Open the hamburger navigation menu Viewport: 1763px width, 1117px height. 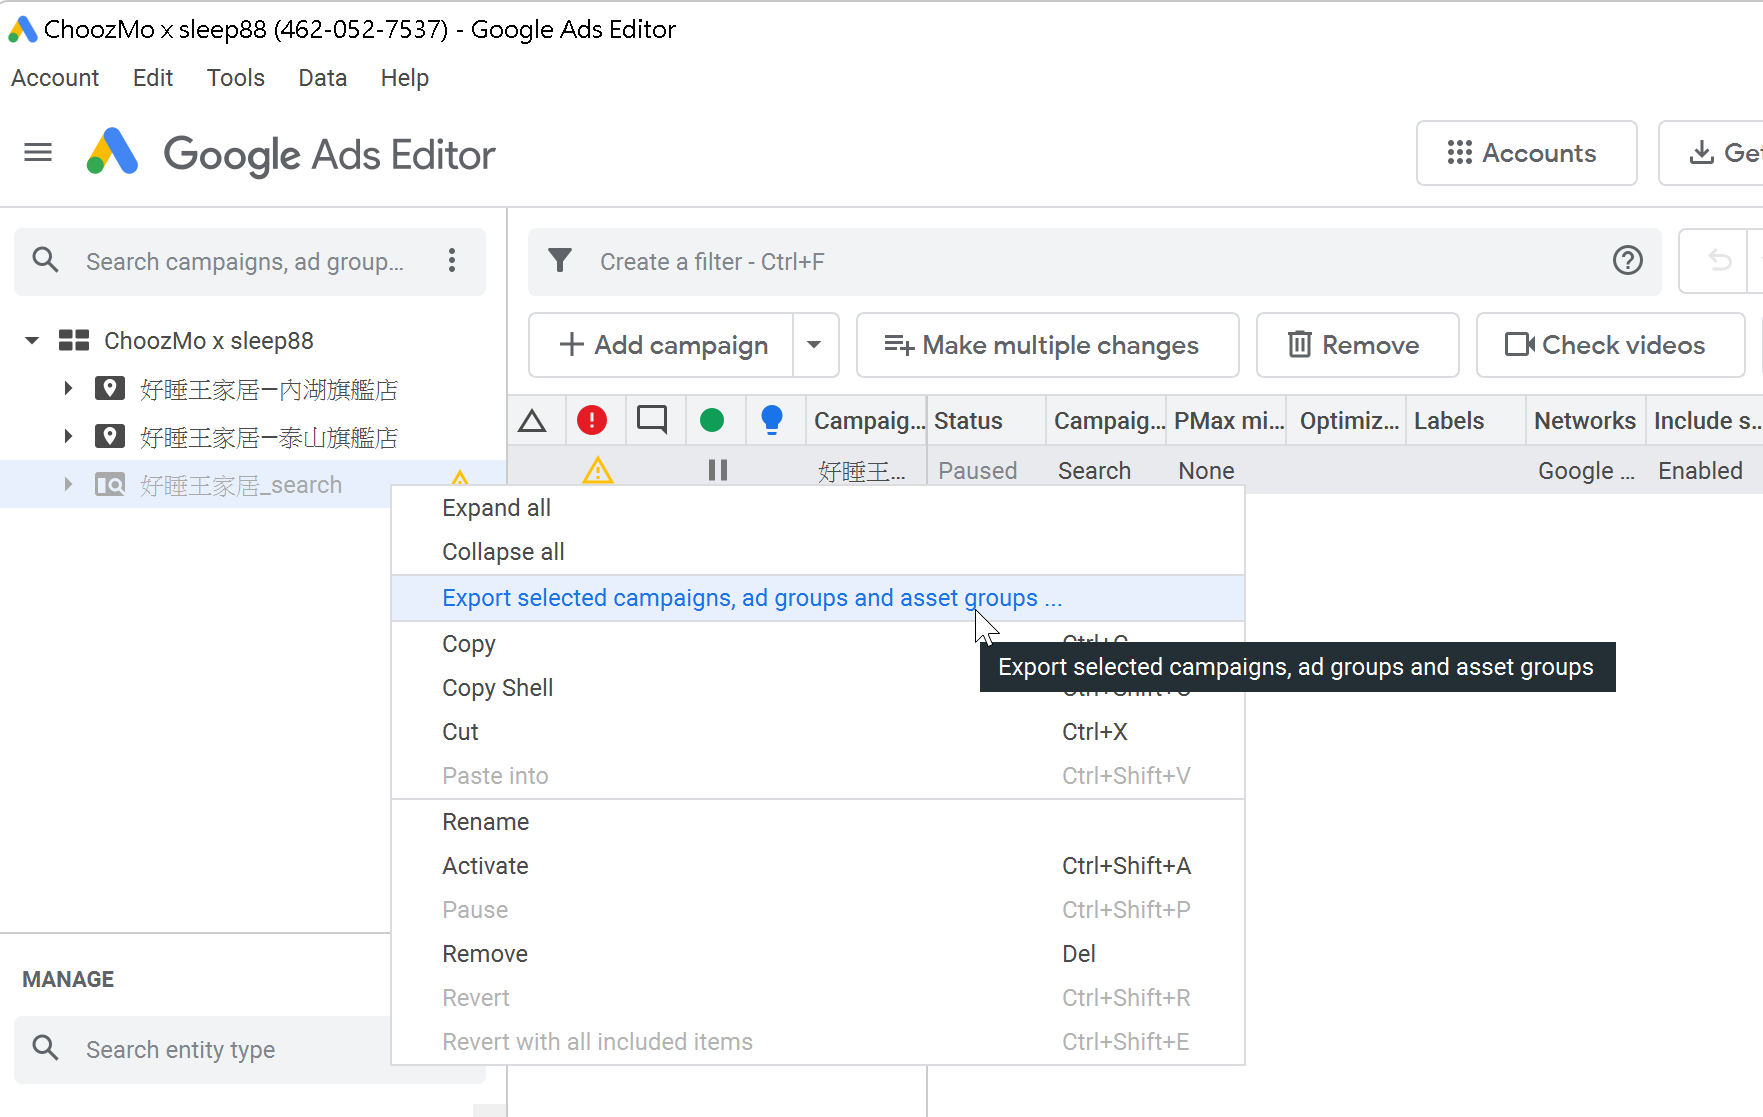point(38,153)
